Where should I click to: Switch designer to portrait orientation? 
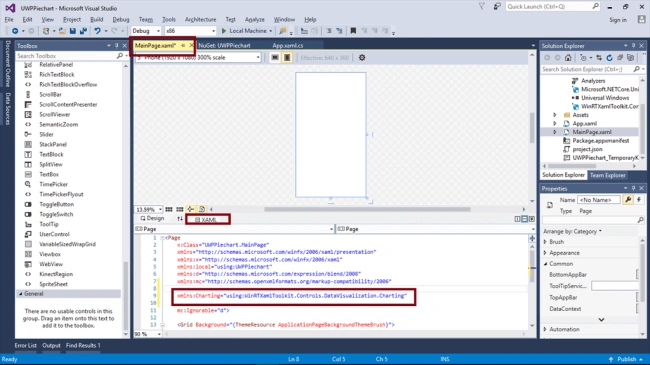(x=287, y=58)
